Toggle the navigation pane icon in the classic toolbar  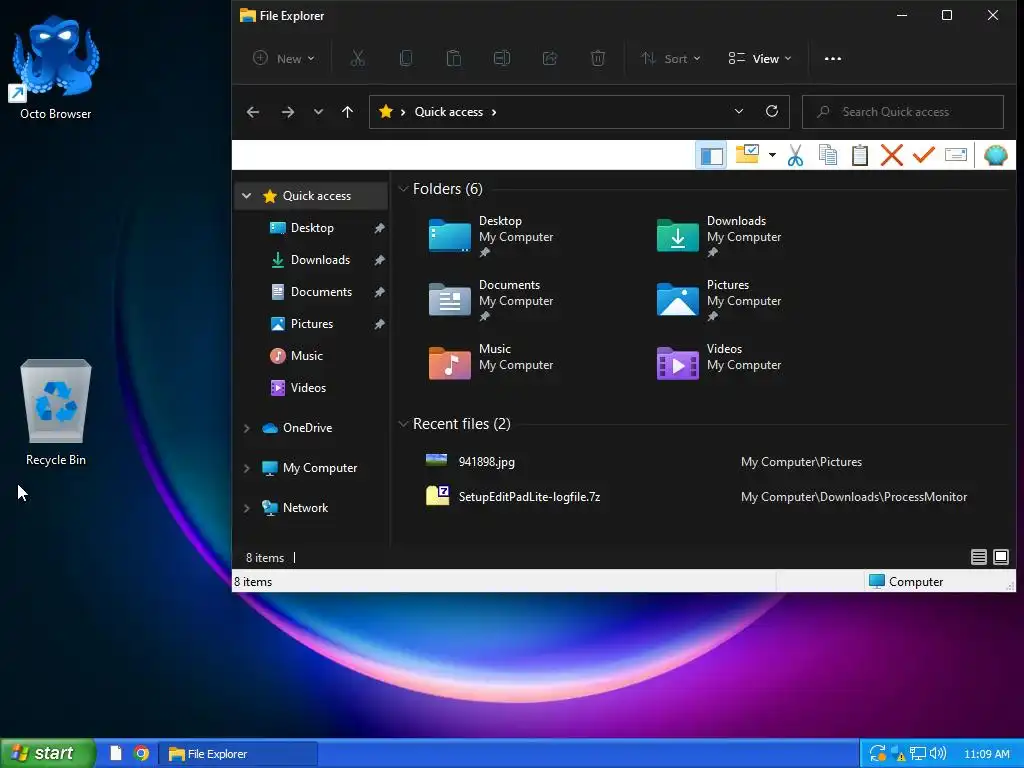click(711, 155)
